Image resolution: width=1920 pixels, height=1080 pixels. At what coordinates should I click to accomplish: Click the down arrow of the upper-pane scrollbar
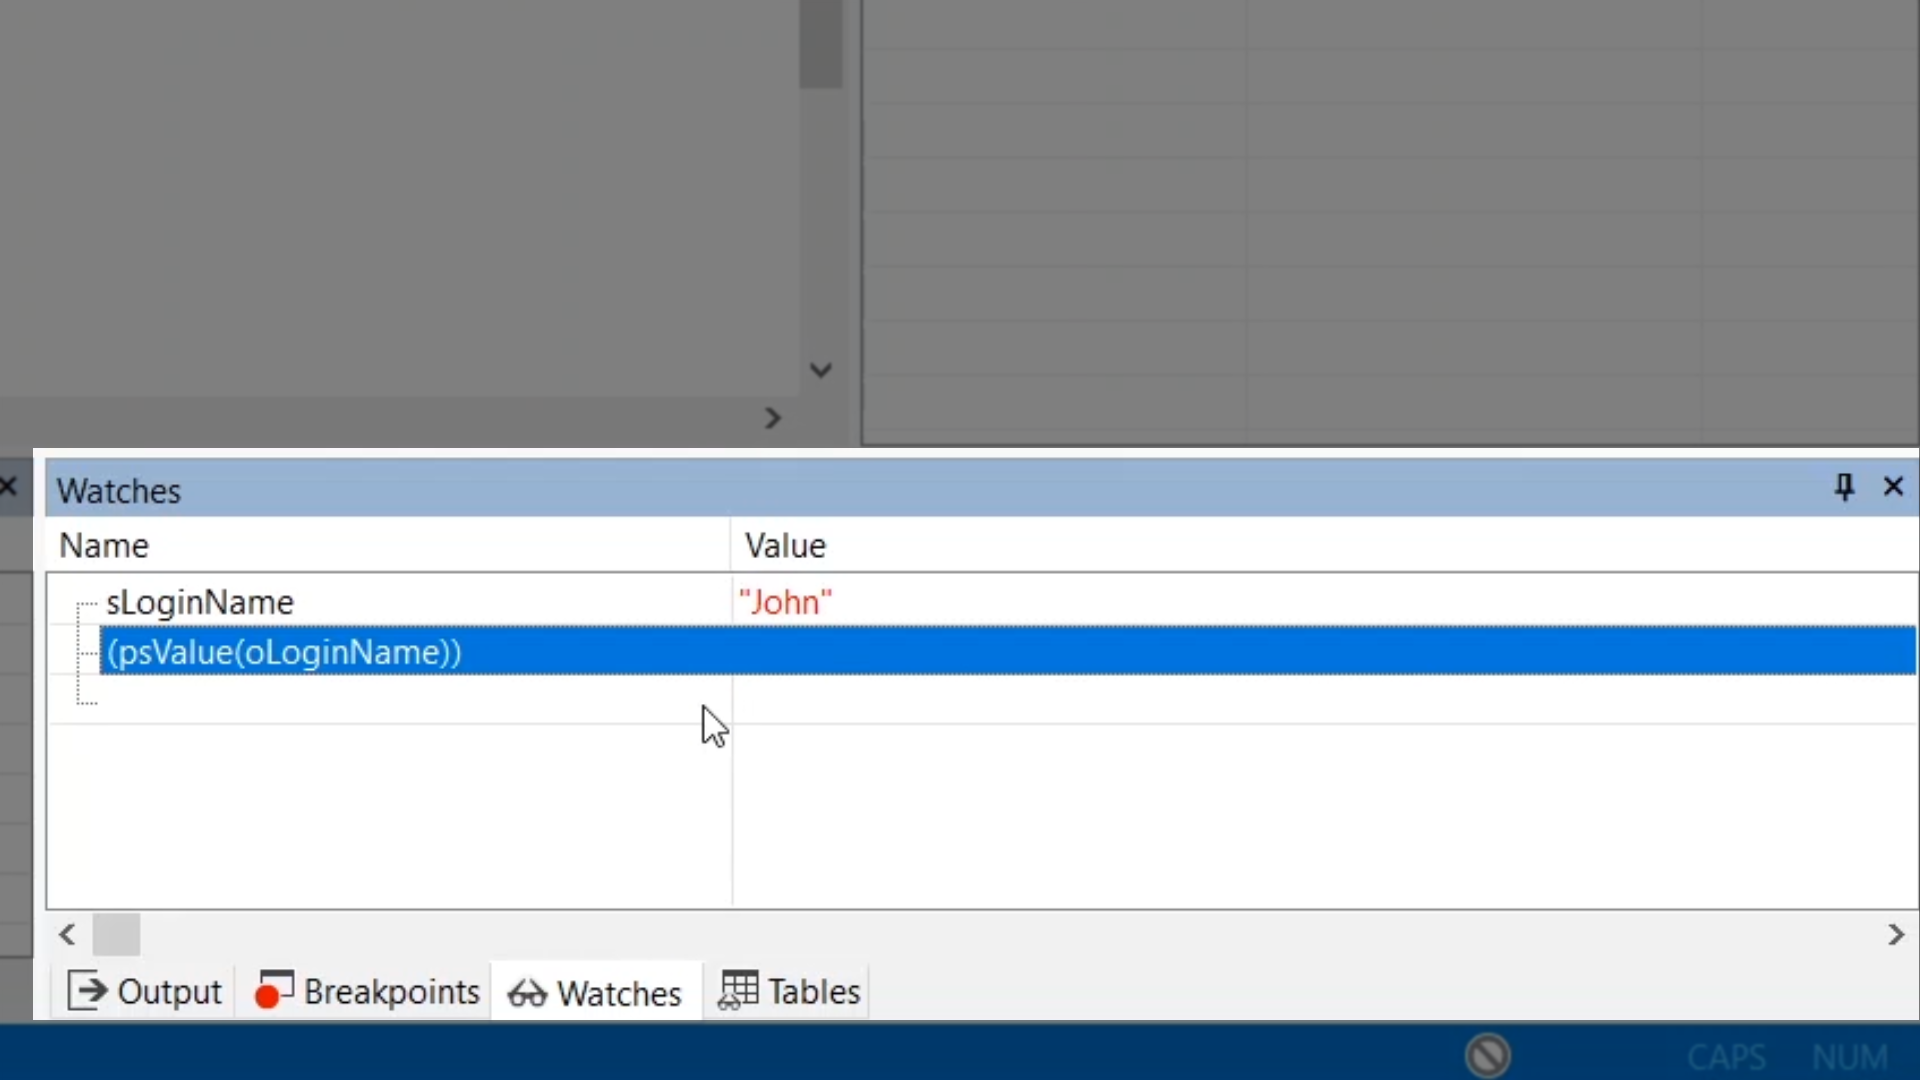820,371
